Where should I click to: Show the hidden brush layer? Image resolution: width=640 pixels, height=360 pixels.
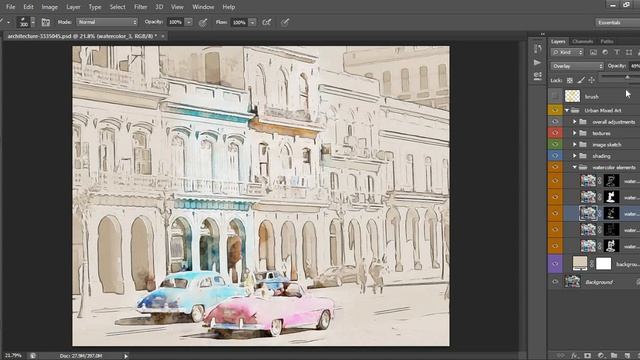tap(555, 96)
